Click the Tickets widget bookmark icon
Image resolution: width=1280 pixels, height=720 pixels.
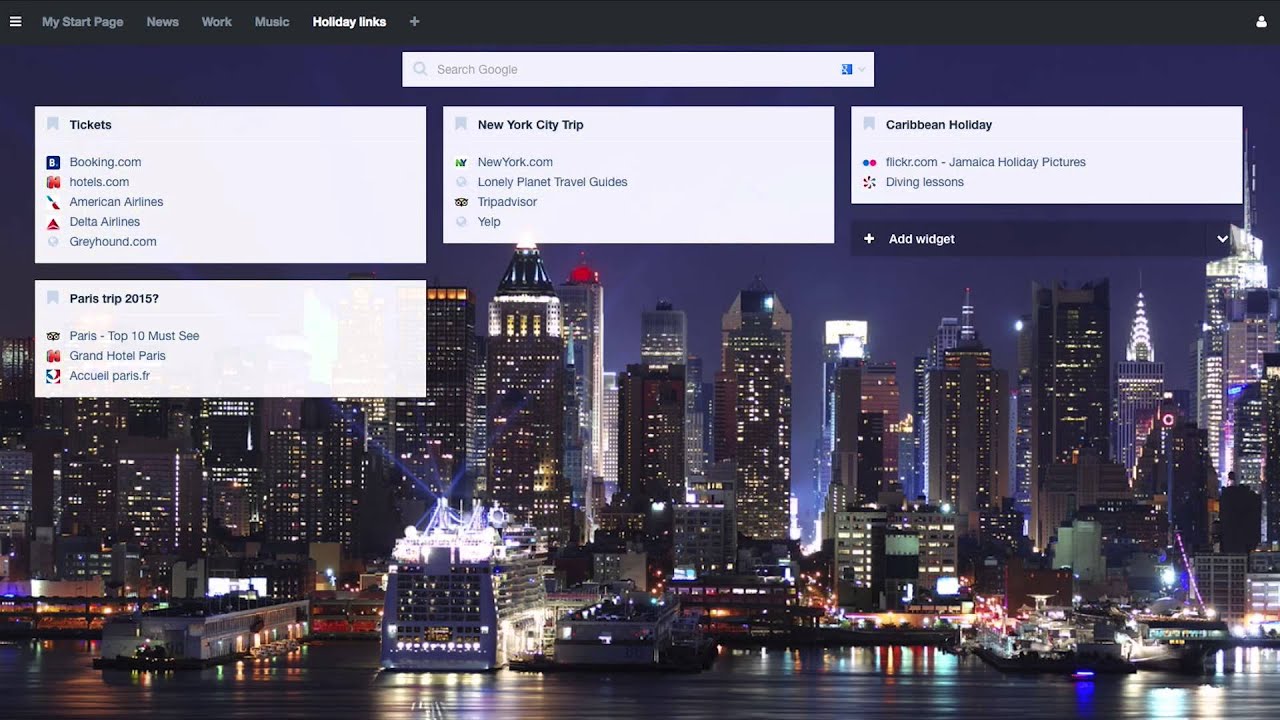coord(53,124)
